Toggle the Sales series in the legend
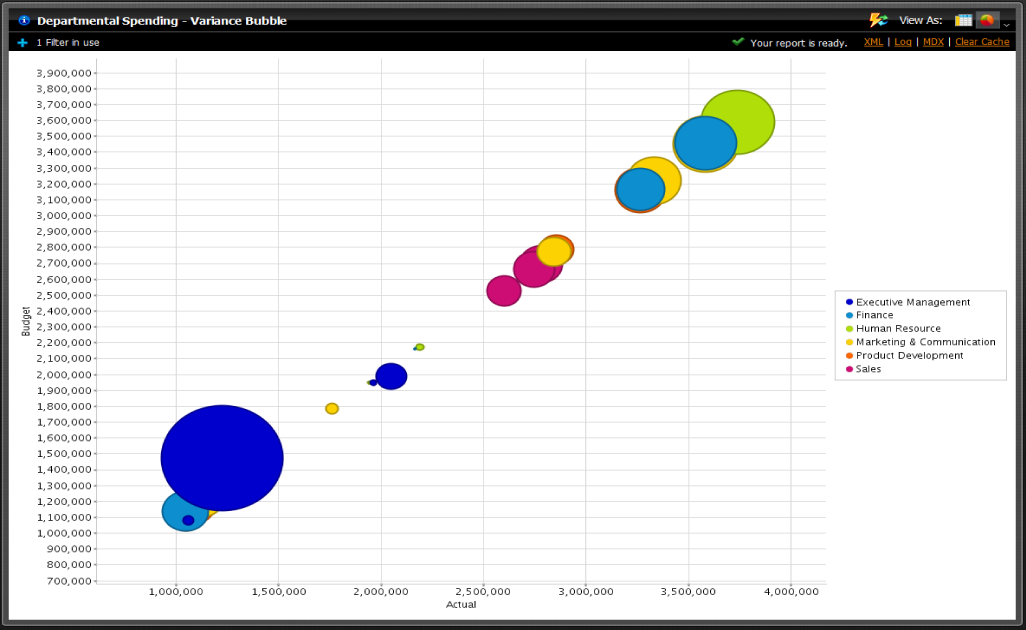The width and height of the screenshot is (1026, 630). [866, 368]
